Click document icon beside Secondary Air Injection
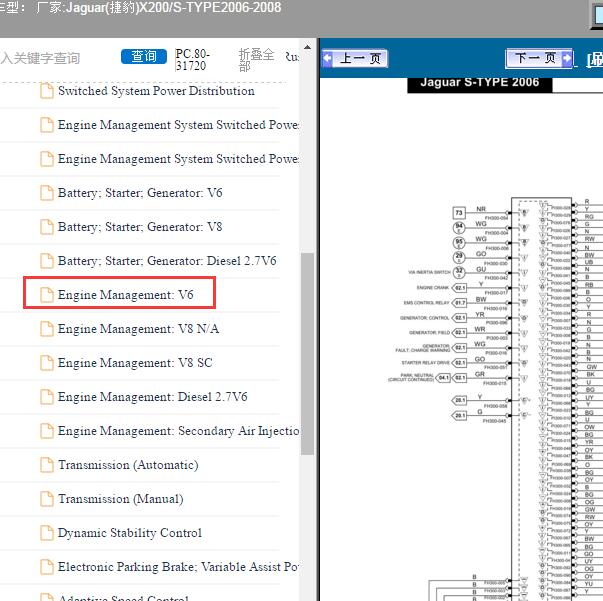The height and width of the screenshot is (601, 603). (x=47, y=431)
